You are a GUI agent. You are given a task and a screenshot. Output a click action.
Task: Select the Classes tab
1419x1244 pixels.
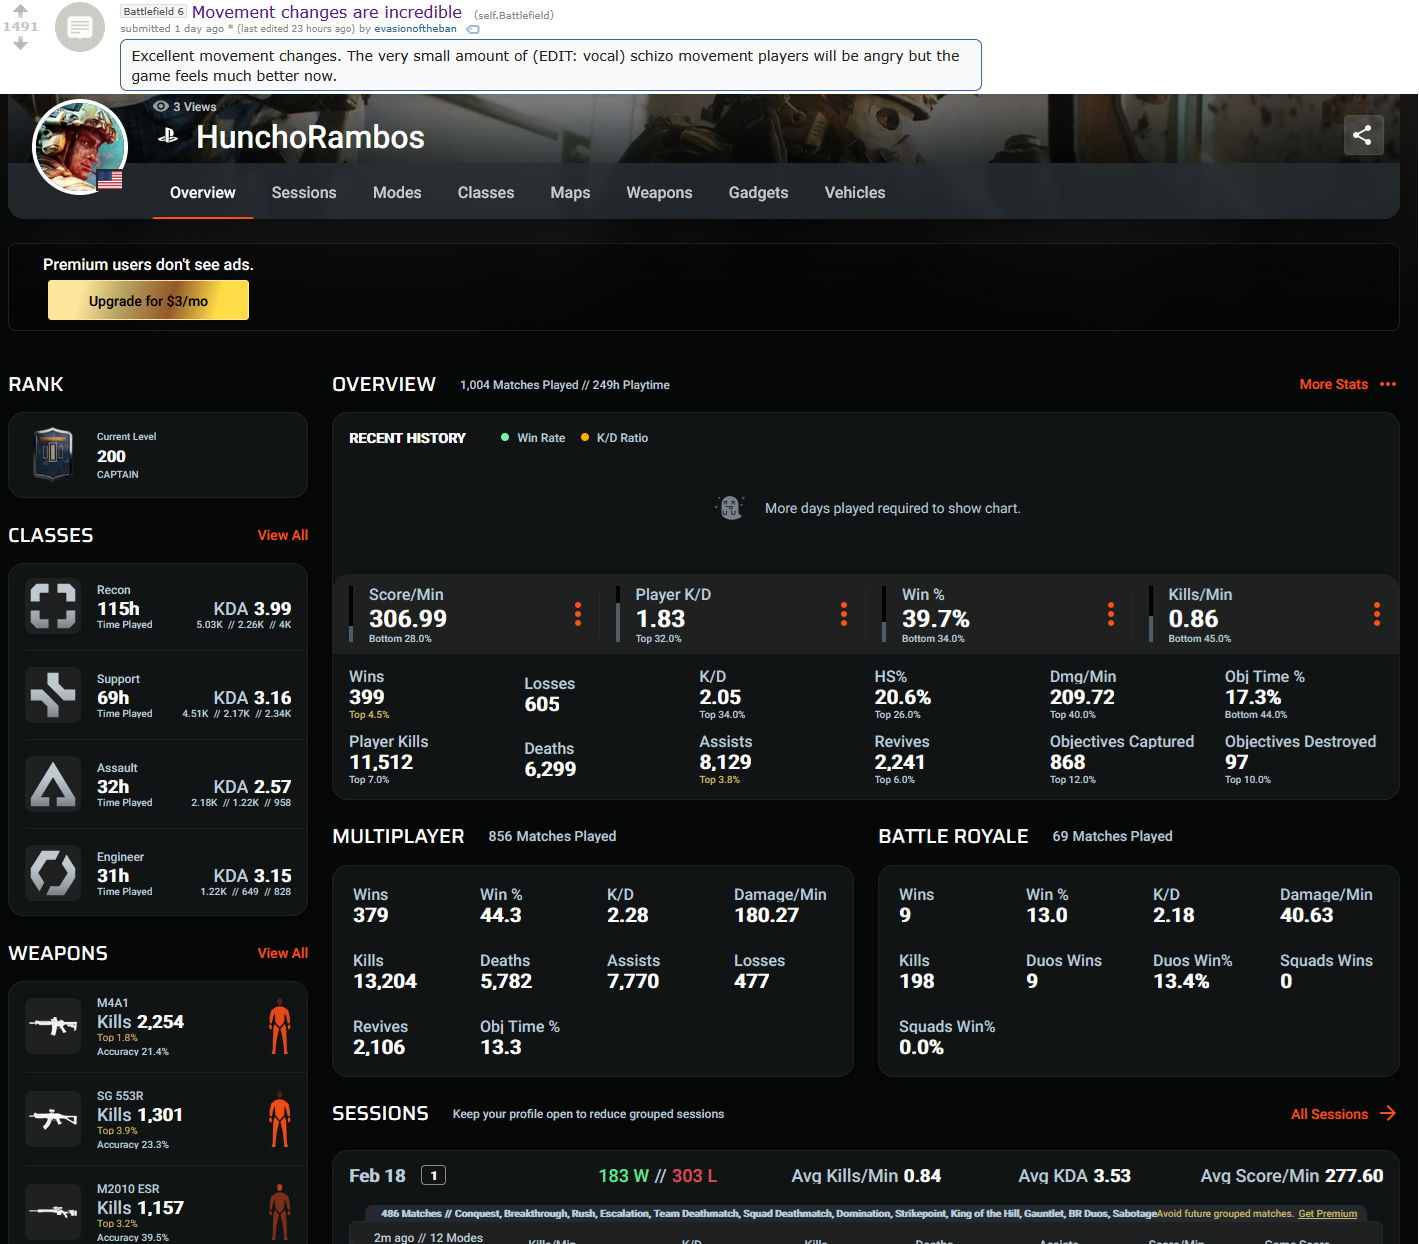[x=486, y=193]
